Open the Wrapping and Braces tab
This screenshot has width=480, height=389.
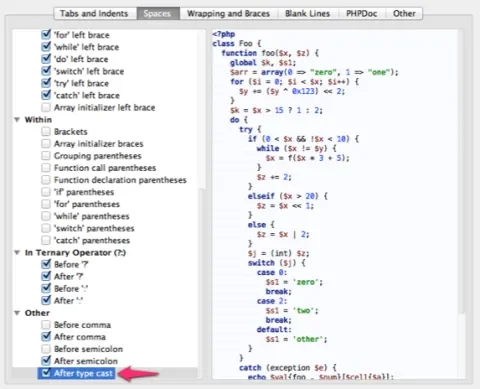point(228,14)
